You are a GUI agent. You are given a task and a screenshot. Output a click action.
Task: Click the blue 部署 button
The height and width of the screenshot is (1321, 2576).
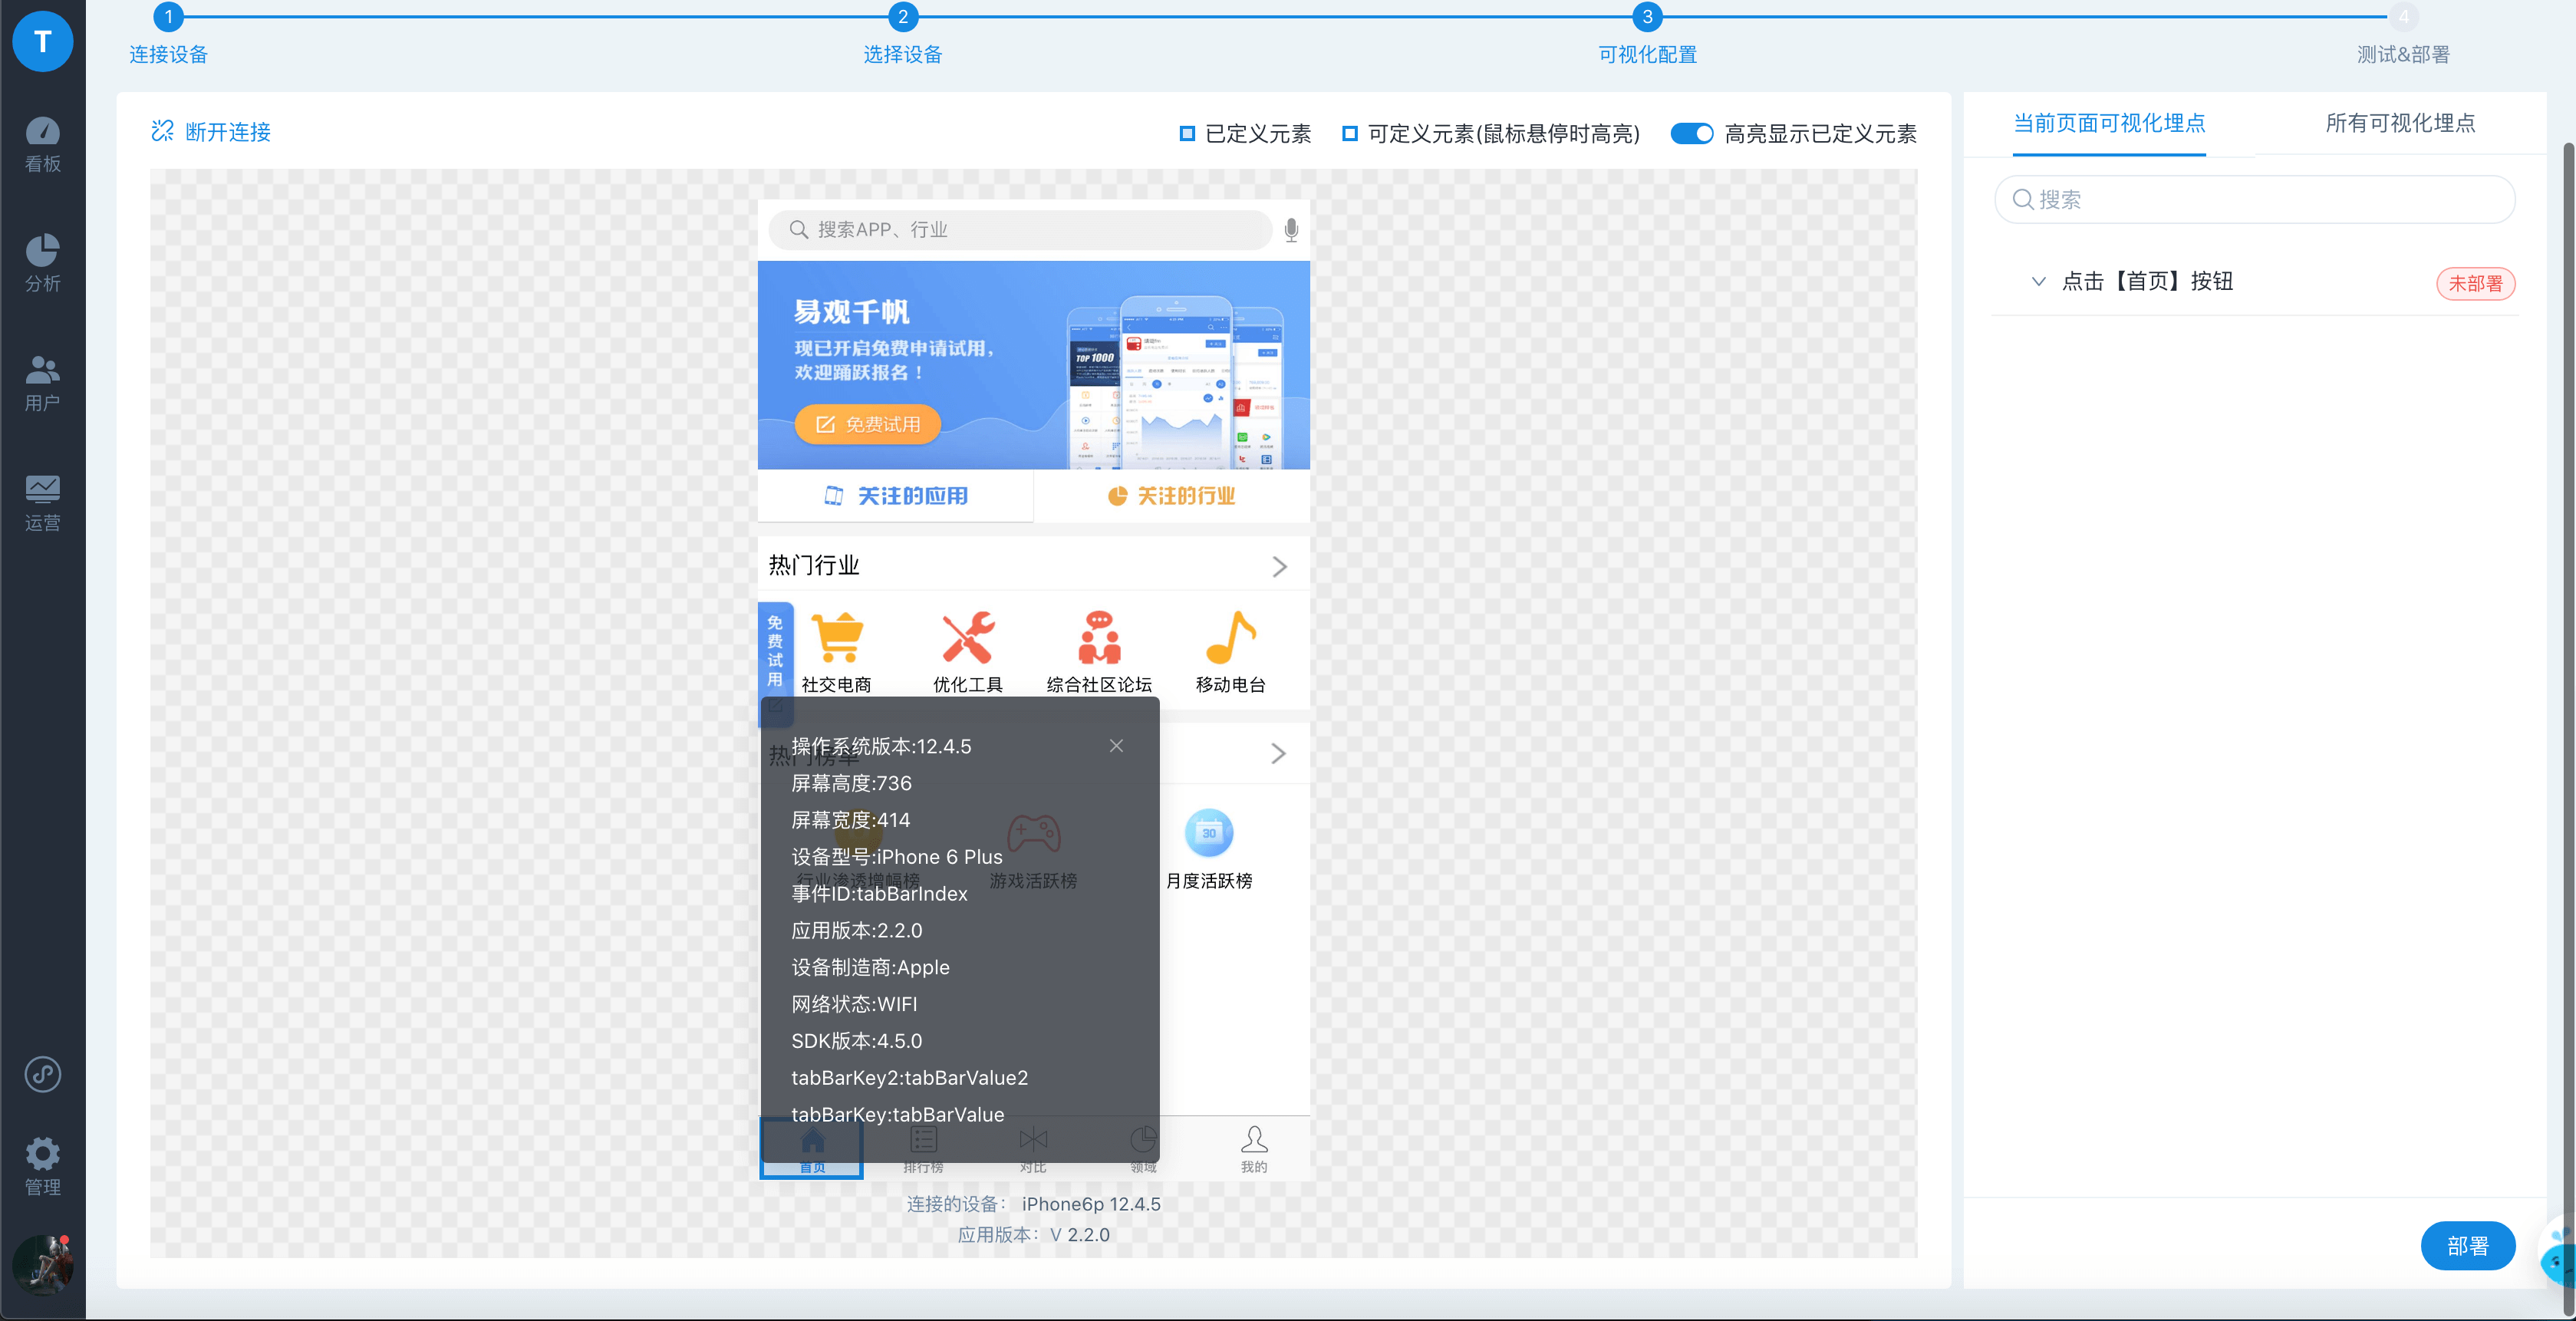click(x=2467, y=1246)
